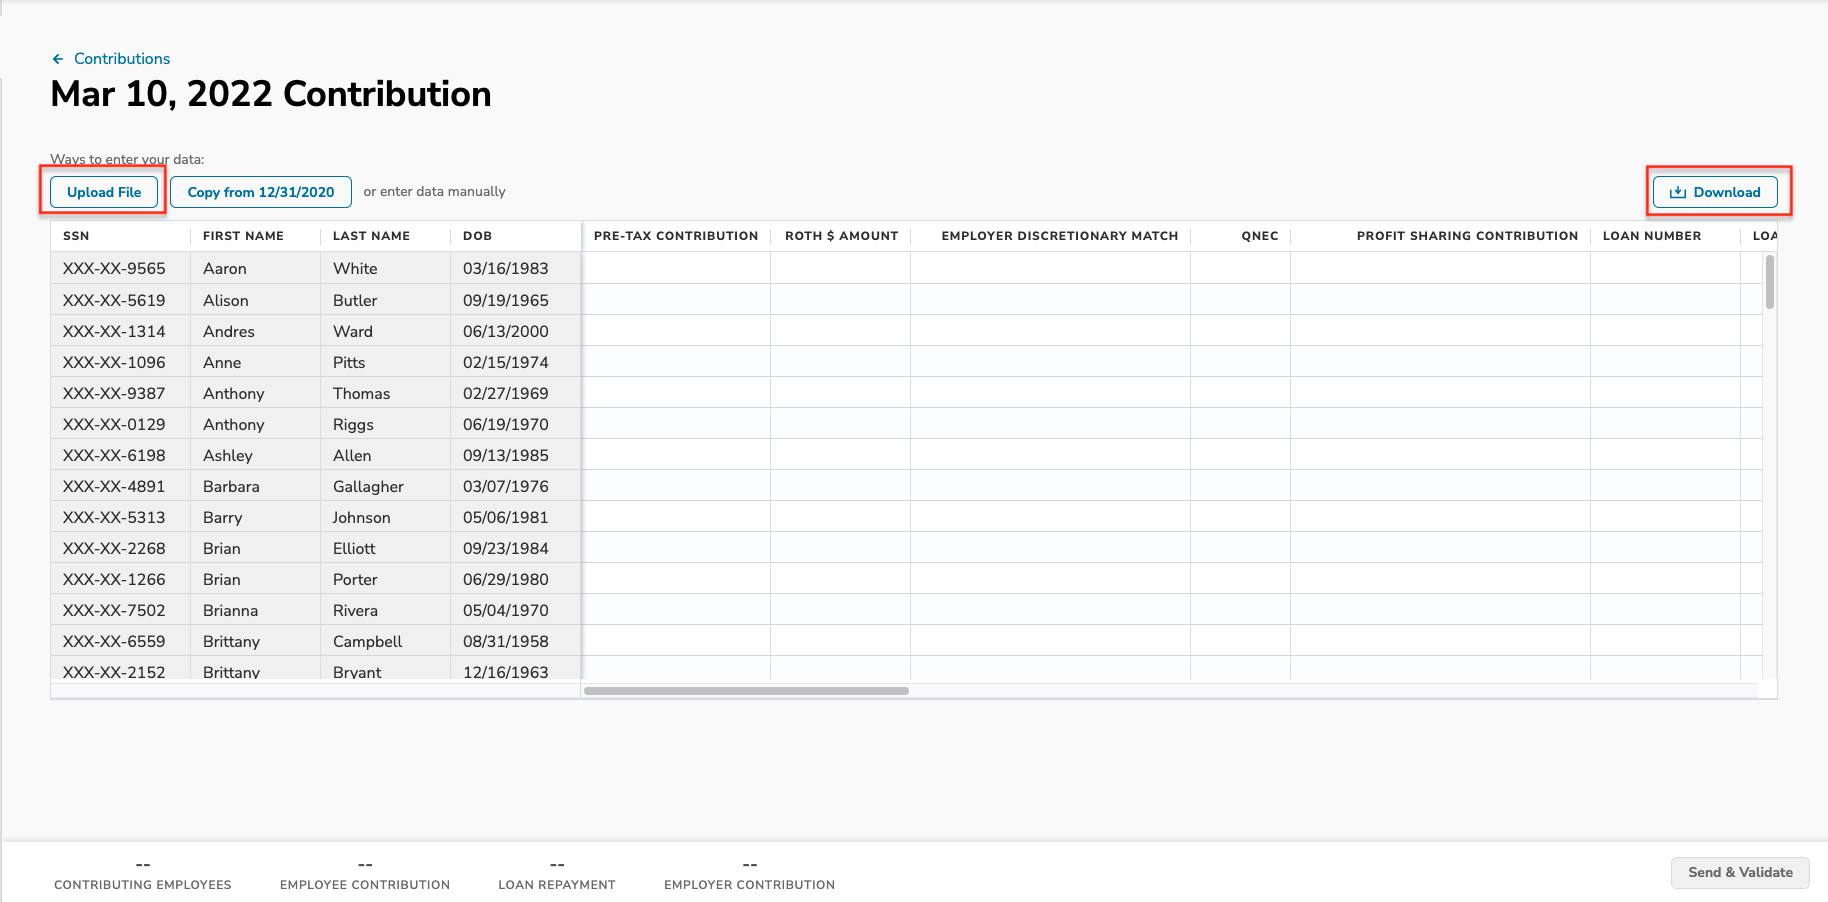Viewport: 1828px width, 902px height.
Task: Click the Download button
Action: 1715,192
